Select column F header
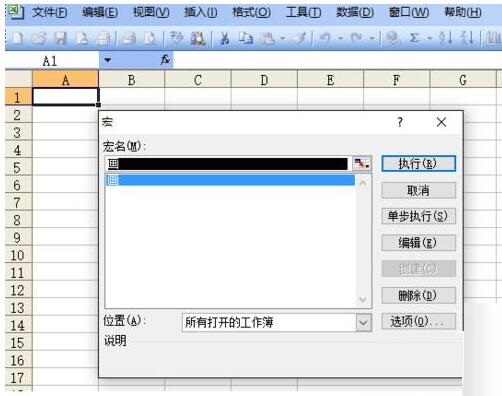The width and height of the screenshot is (502, 396). coord(396,80)
